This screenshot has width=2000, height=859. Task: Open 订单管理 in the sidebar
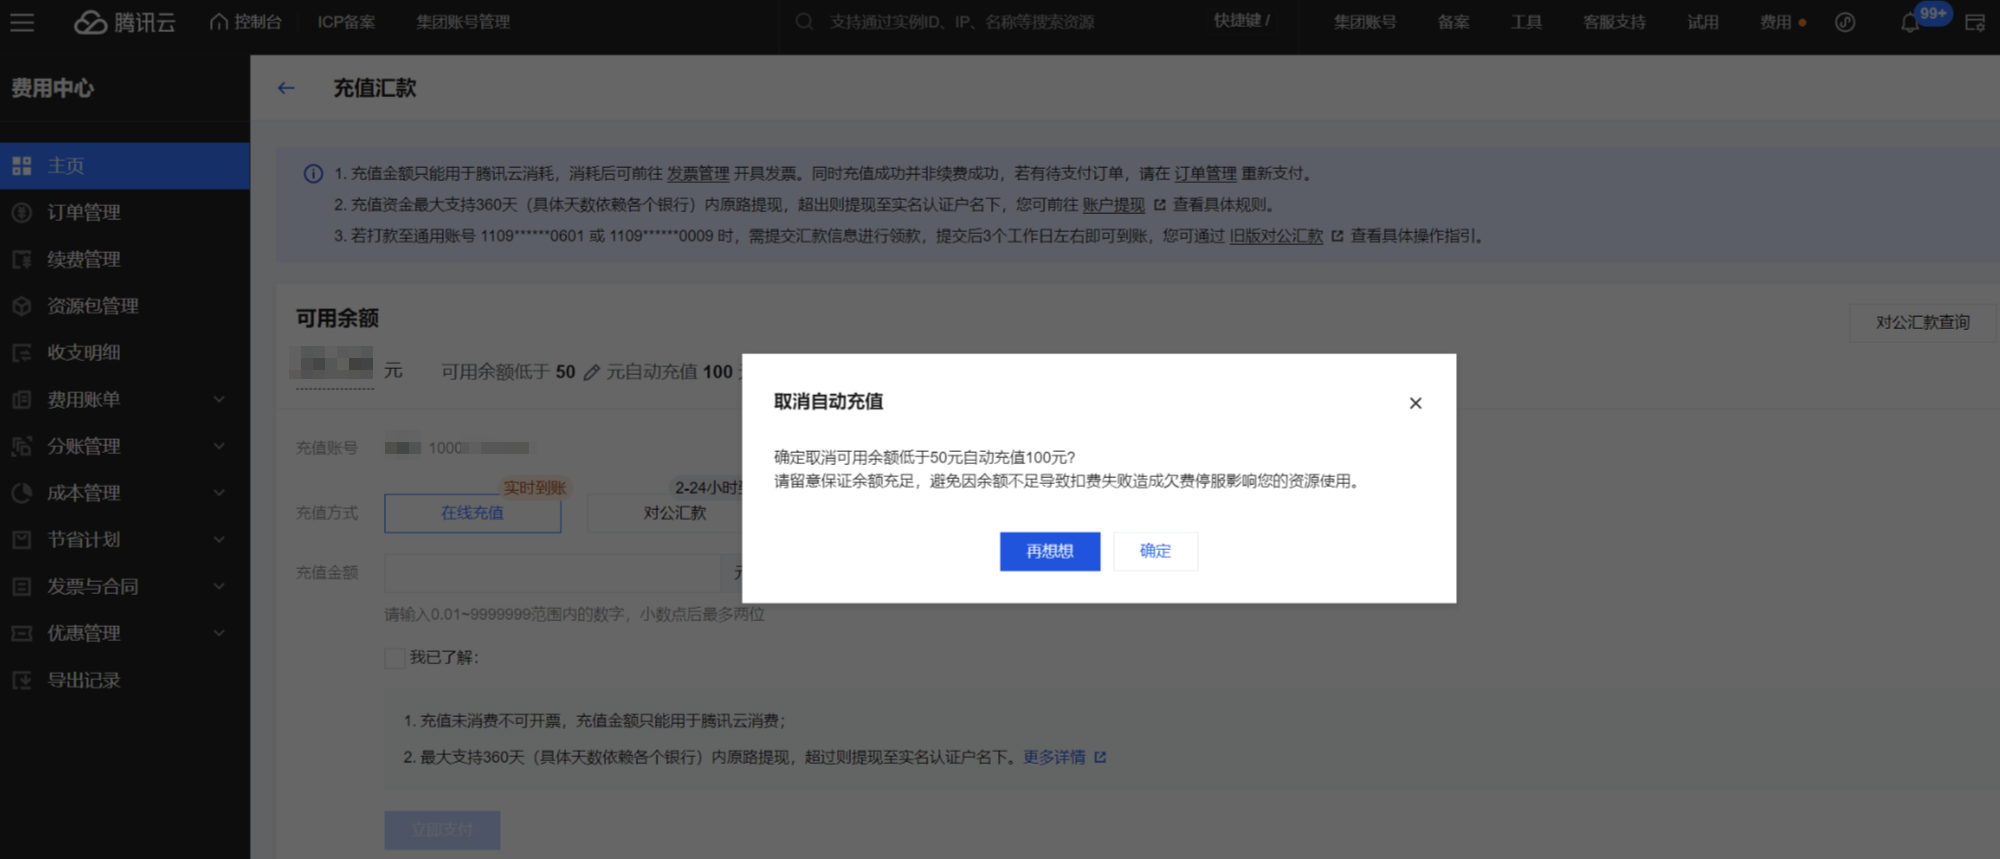[84, 212]
